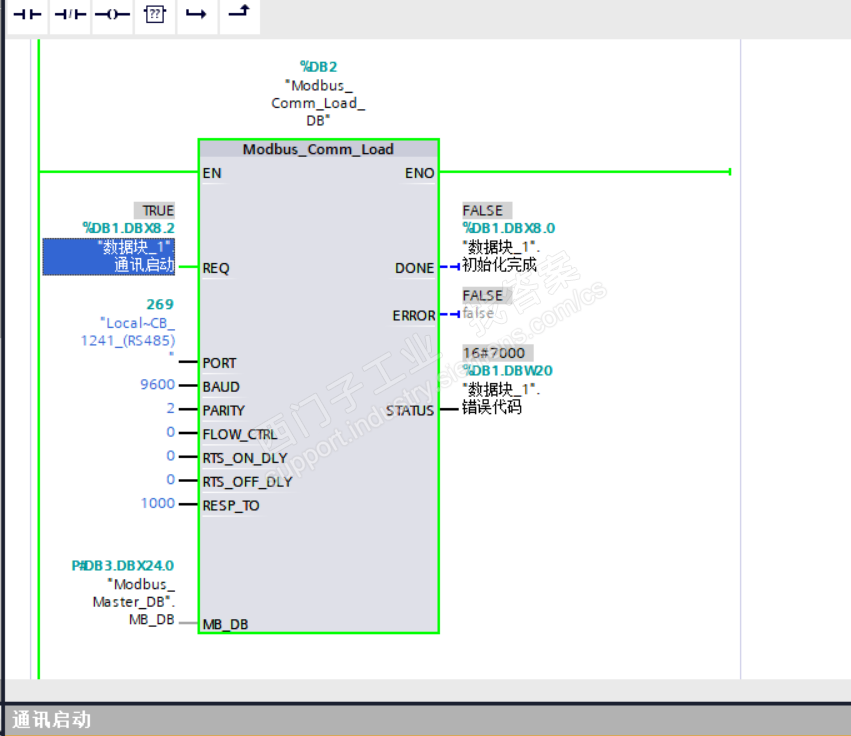Select the REQ operand 通讯启动
The width and height of the screenshot is (851, 736).
point(109,257)
